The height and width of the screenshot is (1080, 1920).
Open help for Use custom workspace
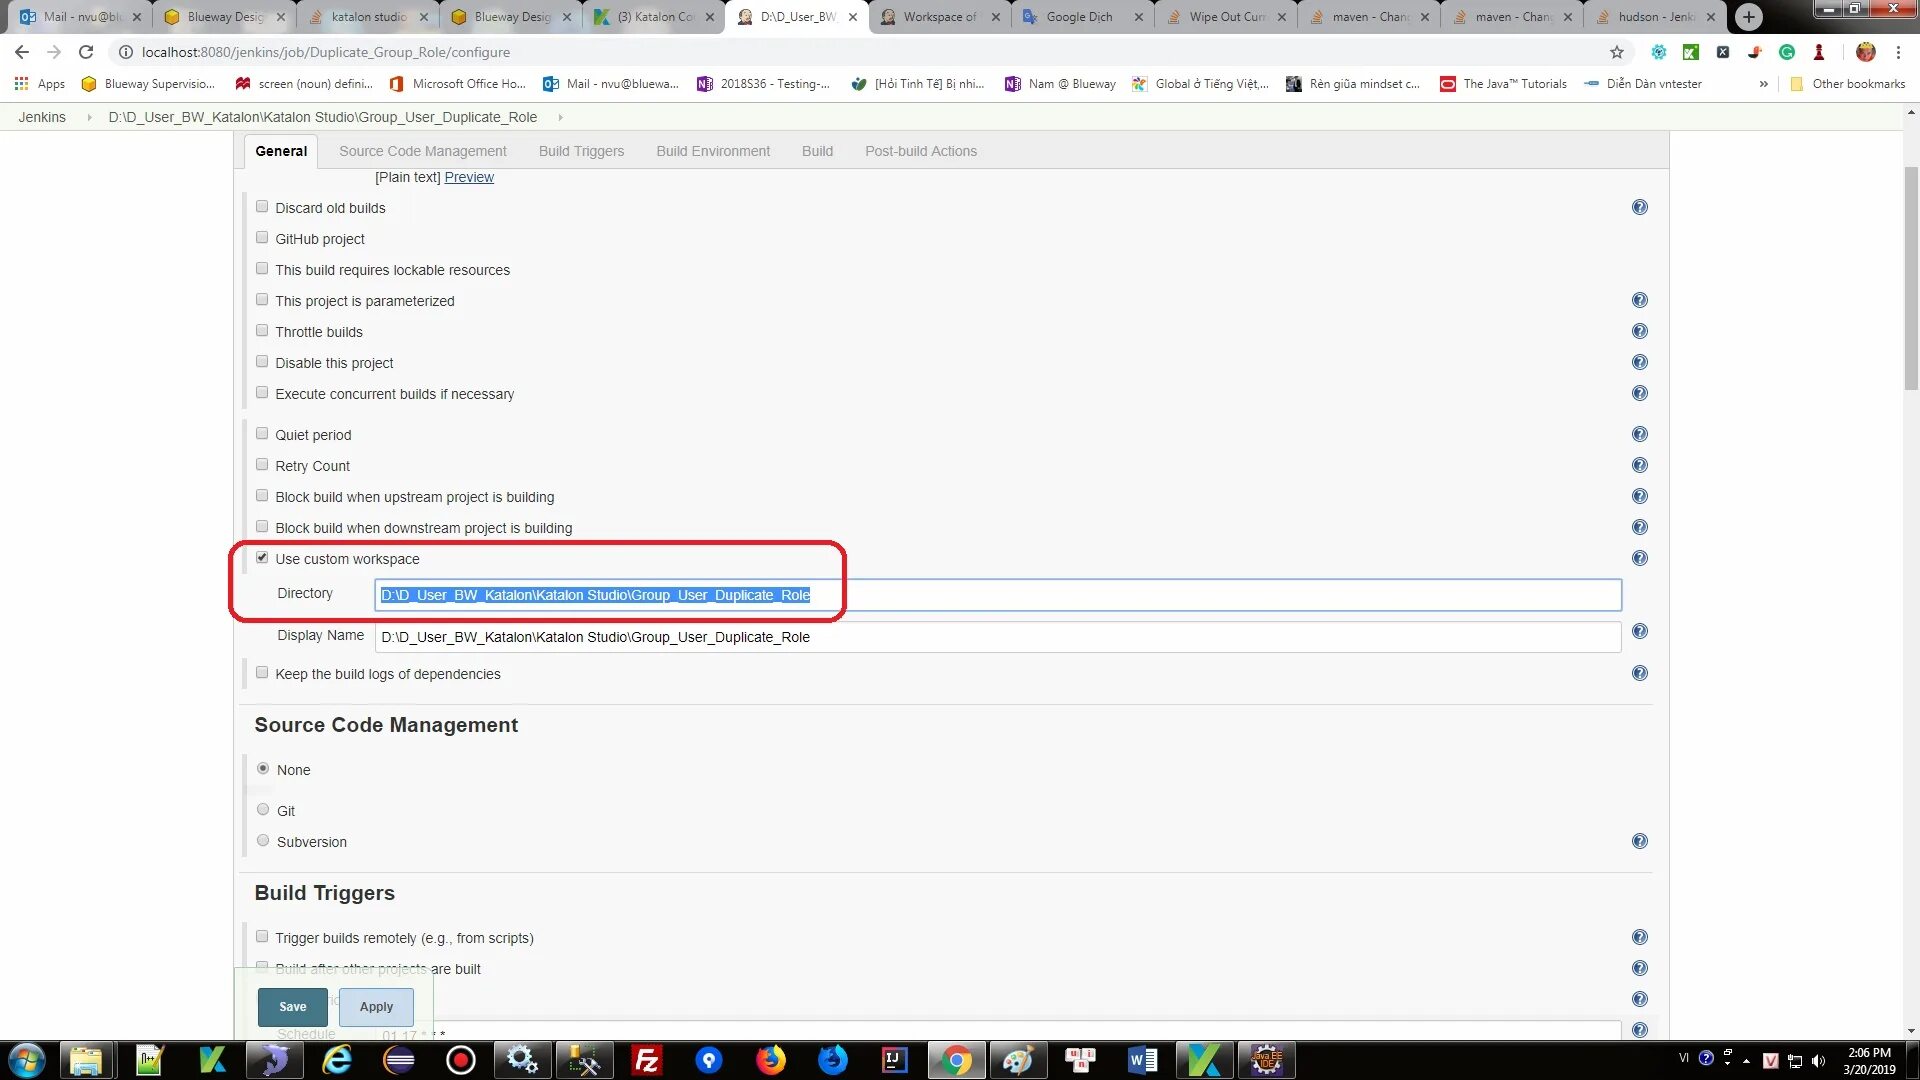click(x=1639, y=558)
